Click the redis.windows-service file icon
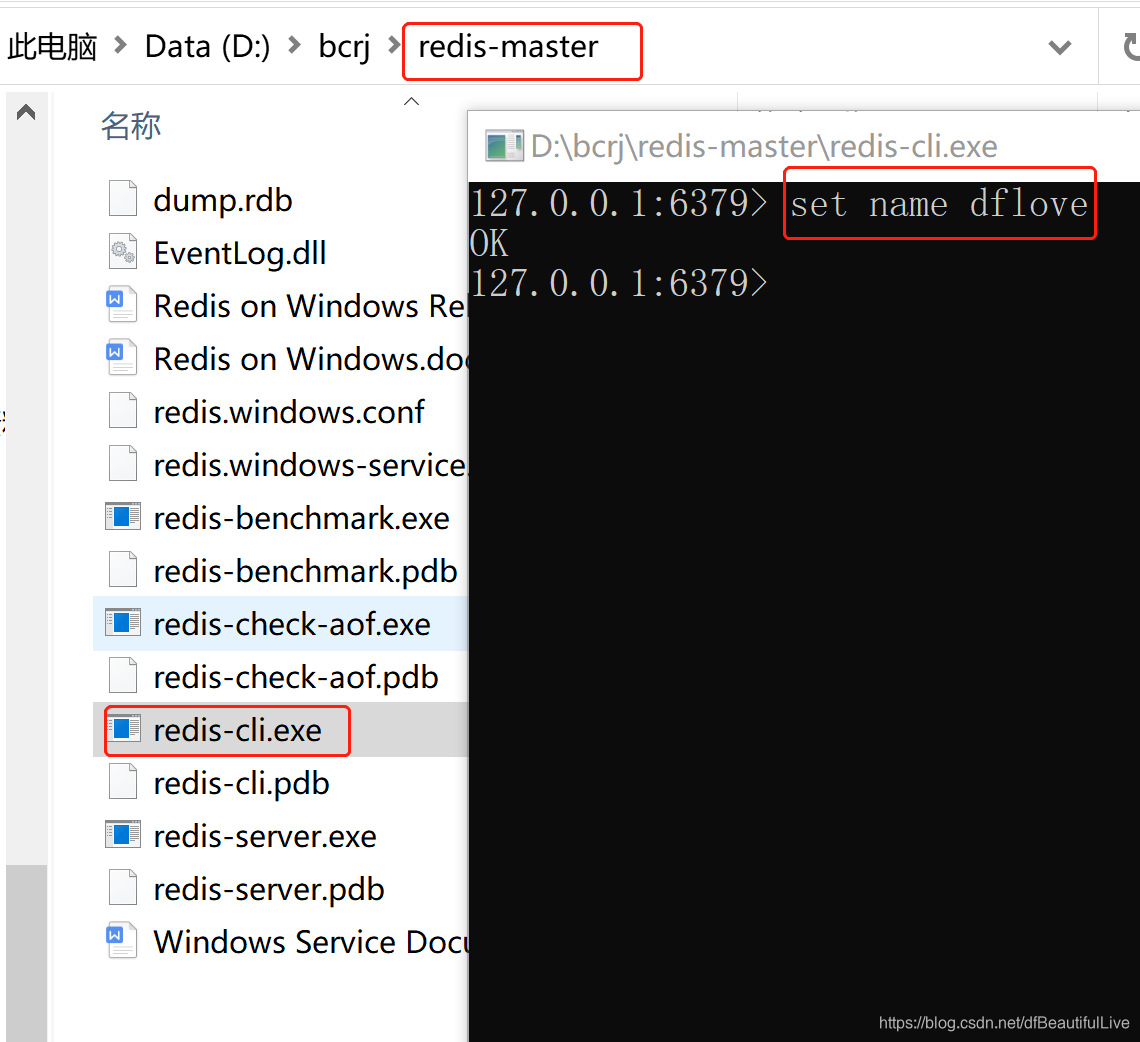The image size is (1140, 1042). pos(123,463)
